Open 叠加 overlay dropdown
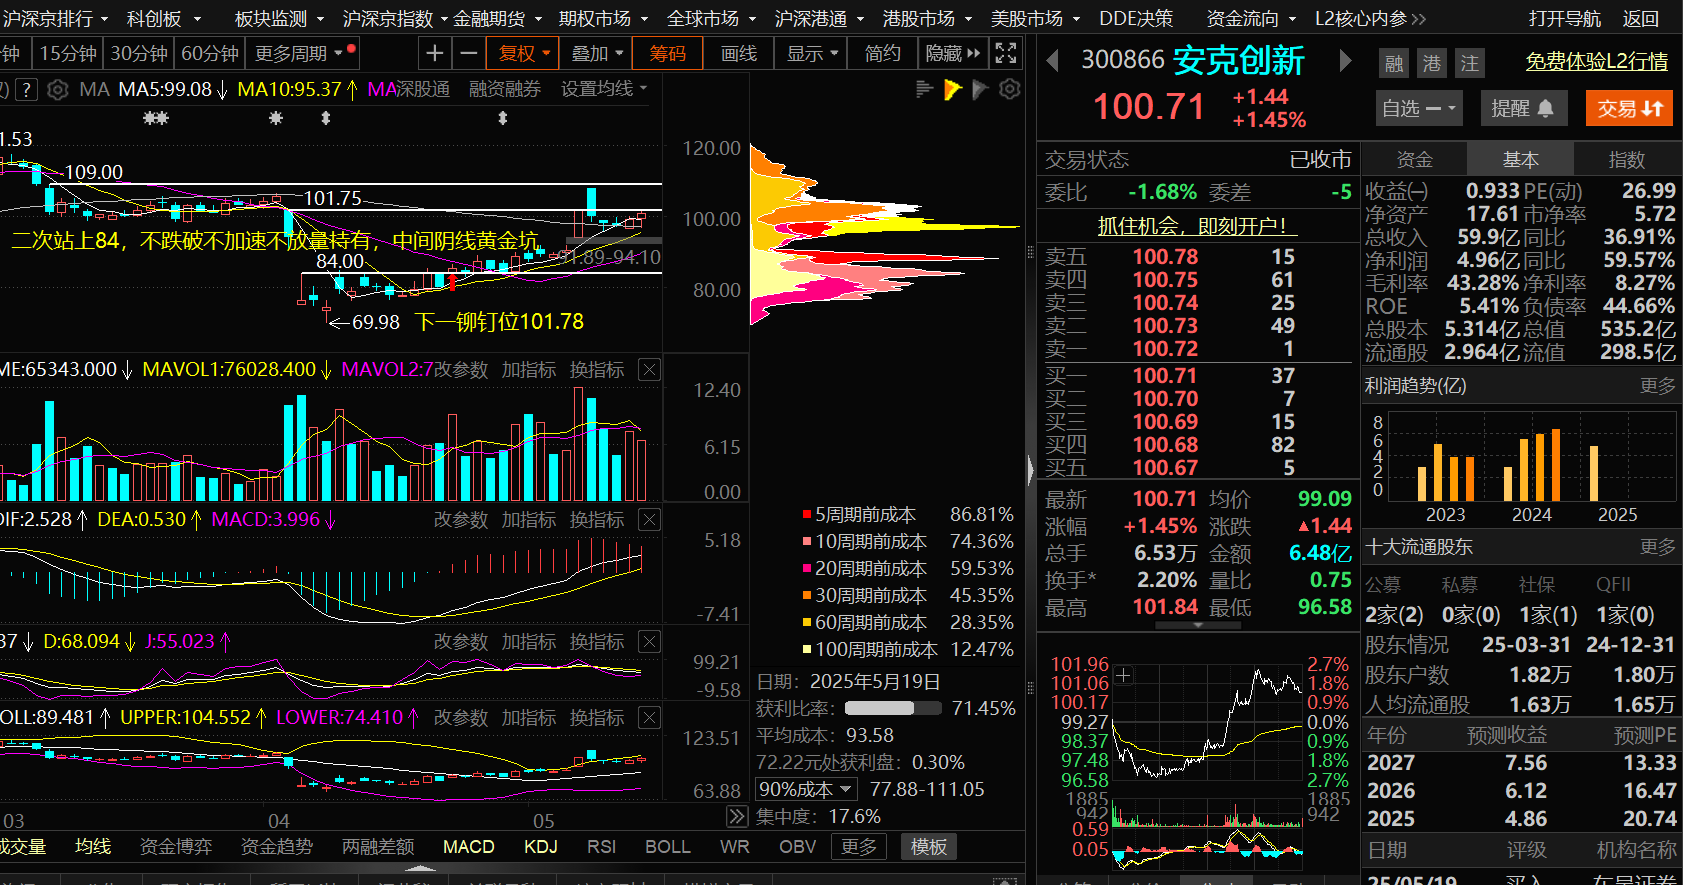 click(597, 53)
